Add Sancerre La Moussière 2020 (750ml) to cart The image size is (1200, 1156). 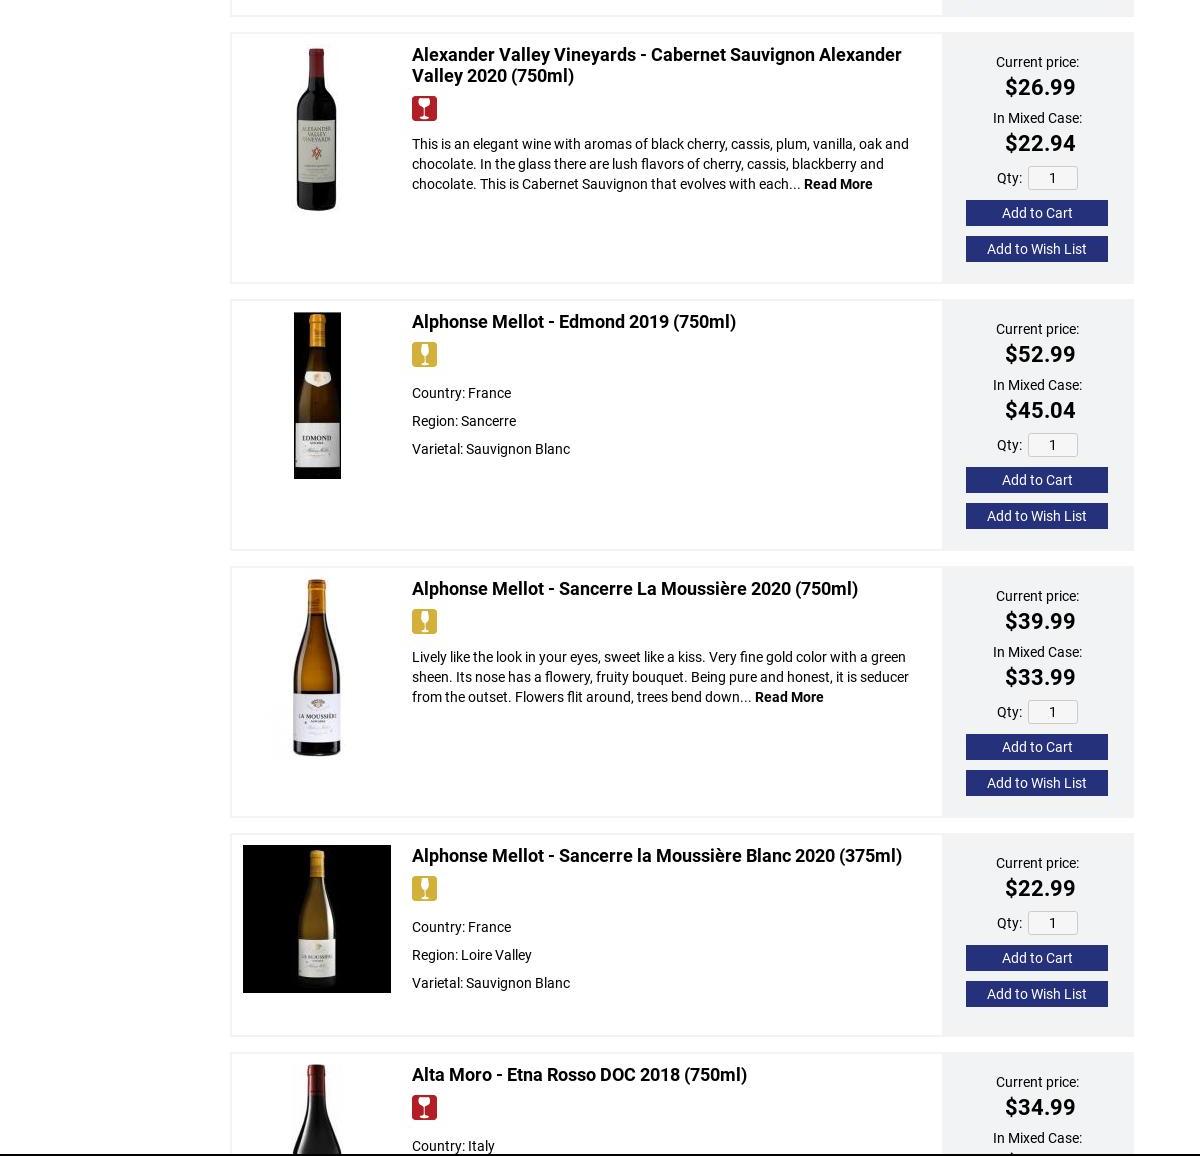1036,747
